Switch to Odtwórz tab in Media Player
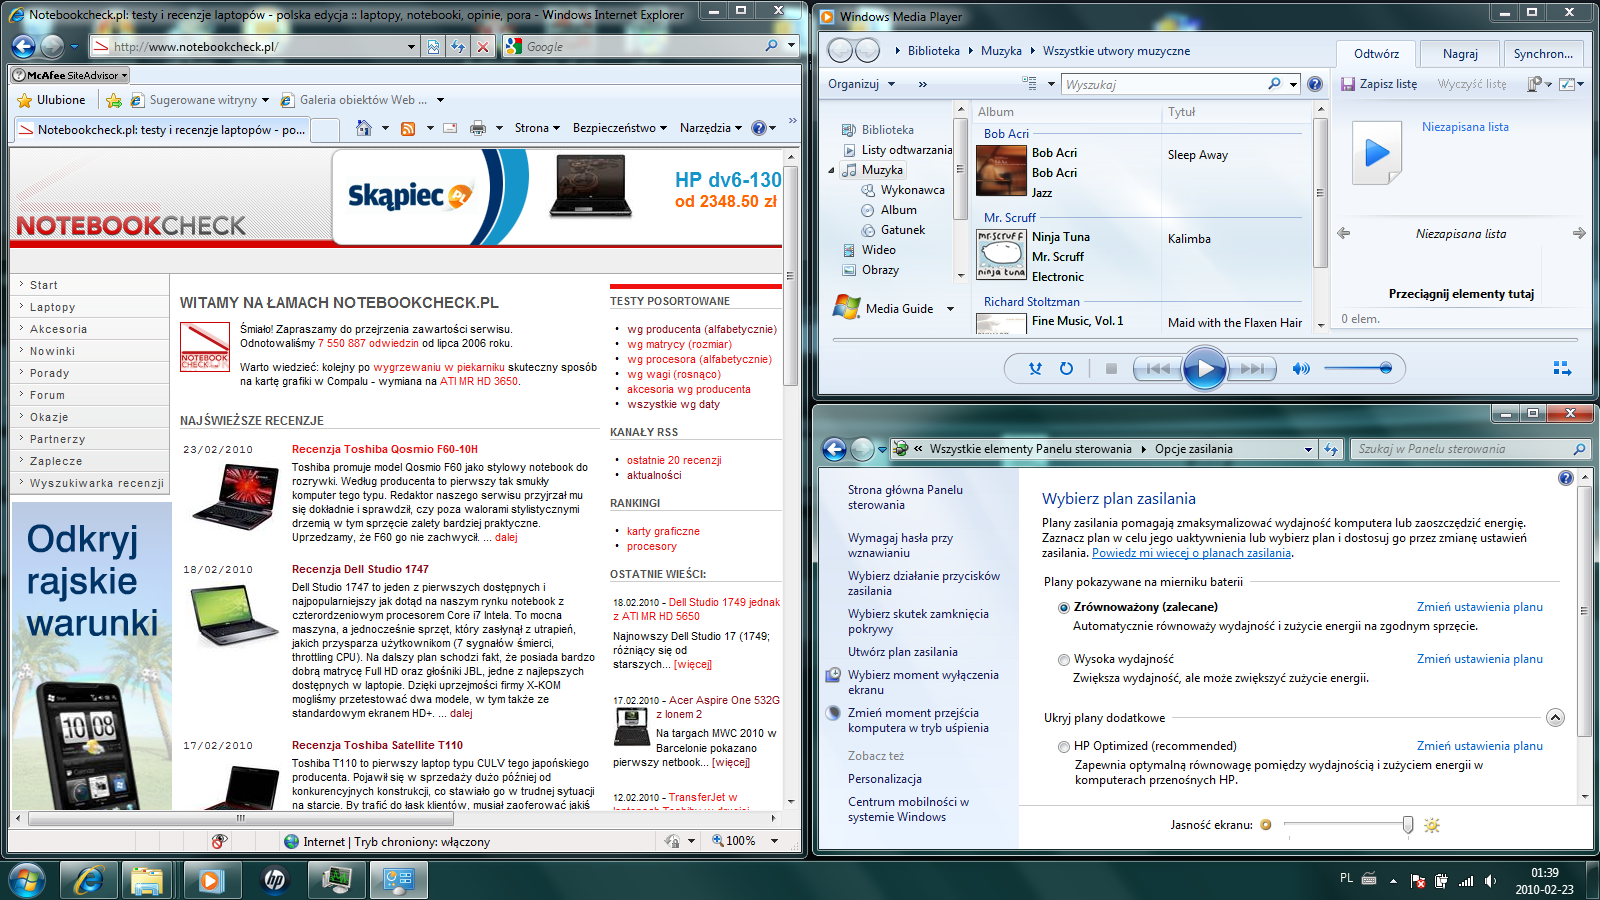Screen dimensions: 1600x900 pos(1377,54)
